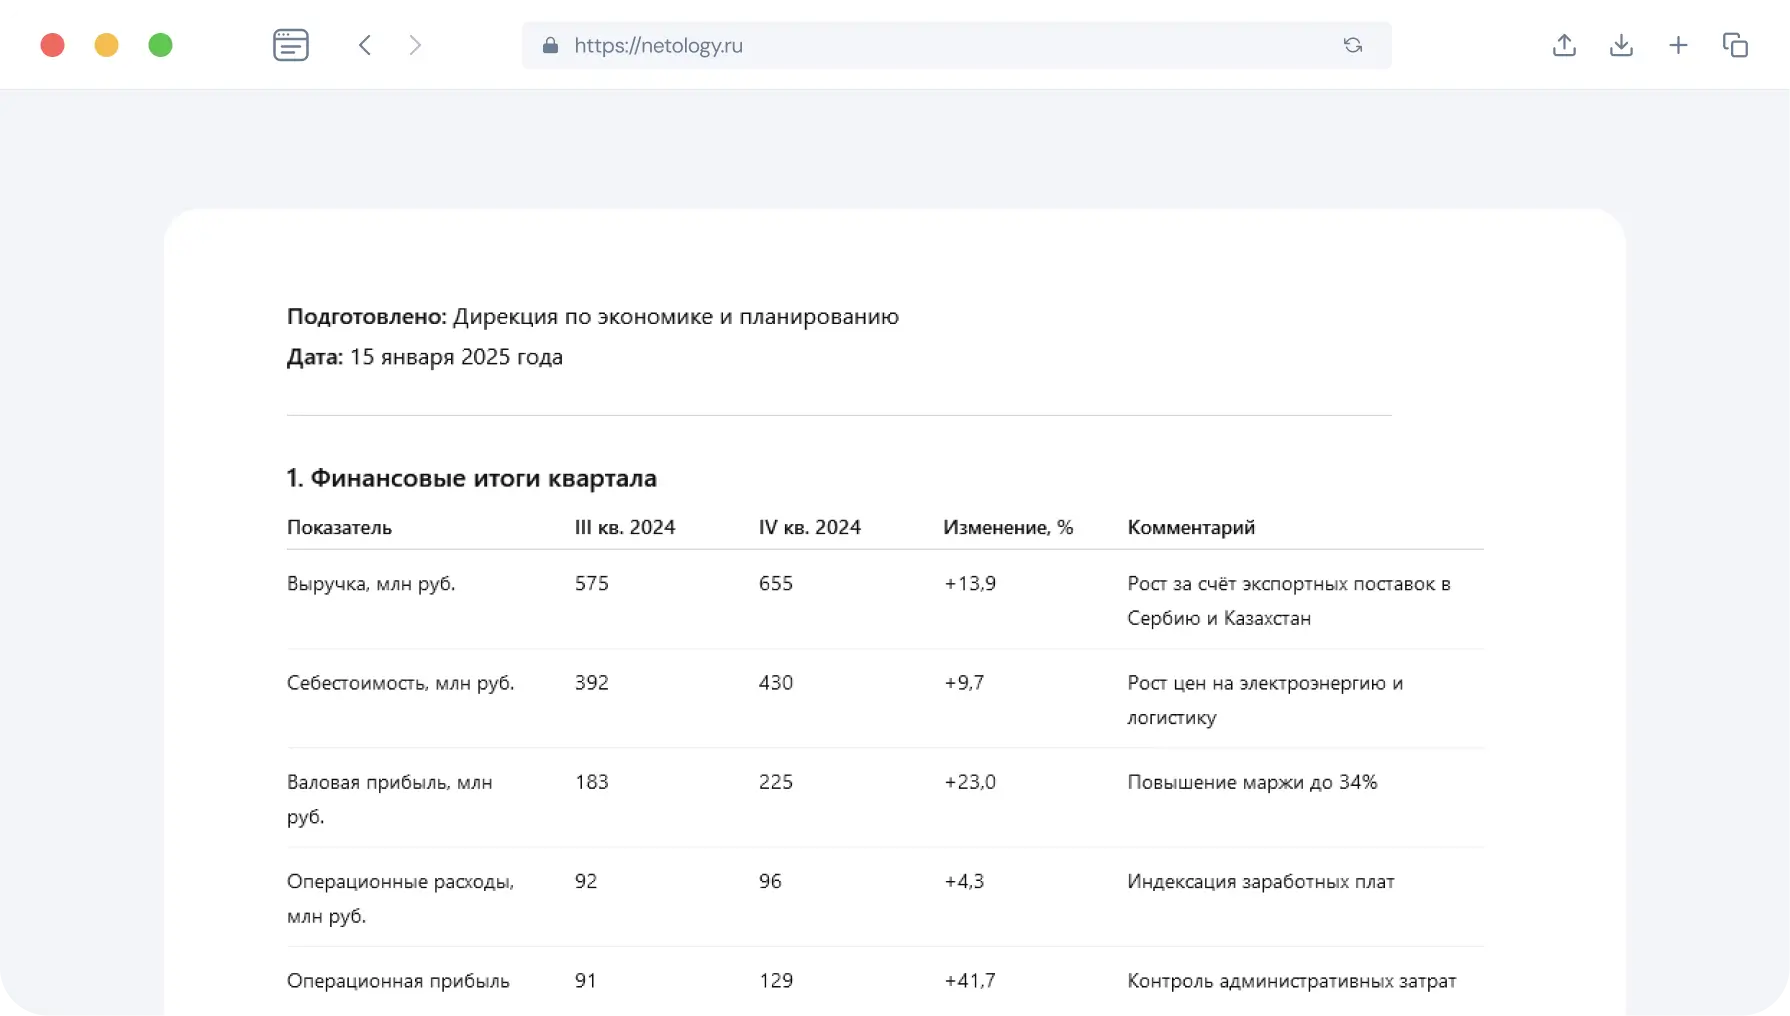1790x1016 pixels.
Task: Open a new tab with plus icon
Action: tap(1678, 45)
